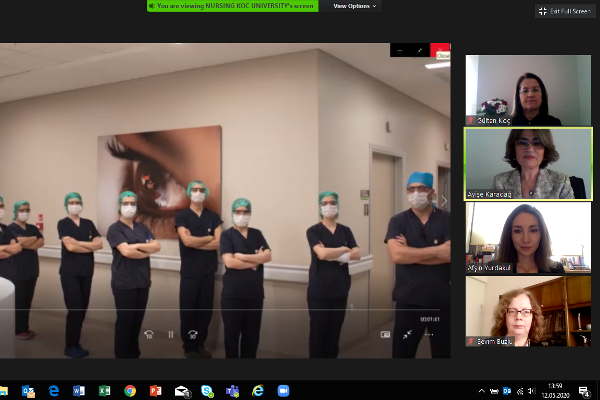The image size is (600, 400).
Task: Select Gülten Koç's video thumbnail
Action: point(528,90)
